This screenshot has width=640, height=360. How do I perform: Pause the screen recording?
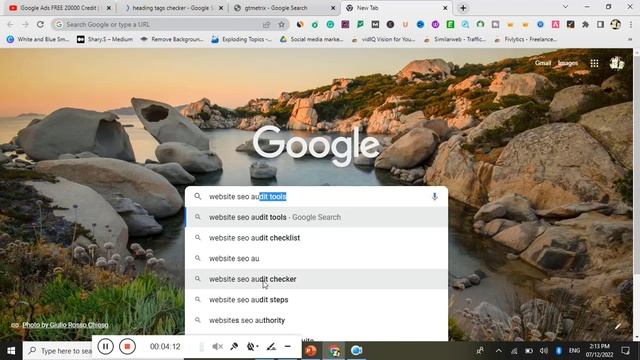(105, 347)
